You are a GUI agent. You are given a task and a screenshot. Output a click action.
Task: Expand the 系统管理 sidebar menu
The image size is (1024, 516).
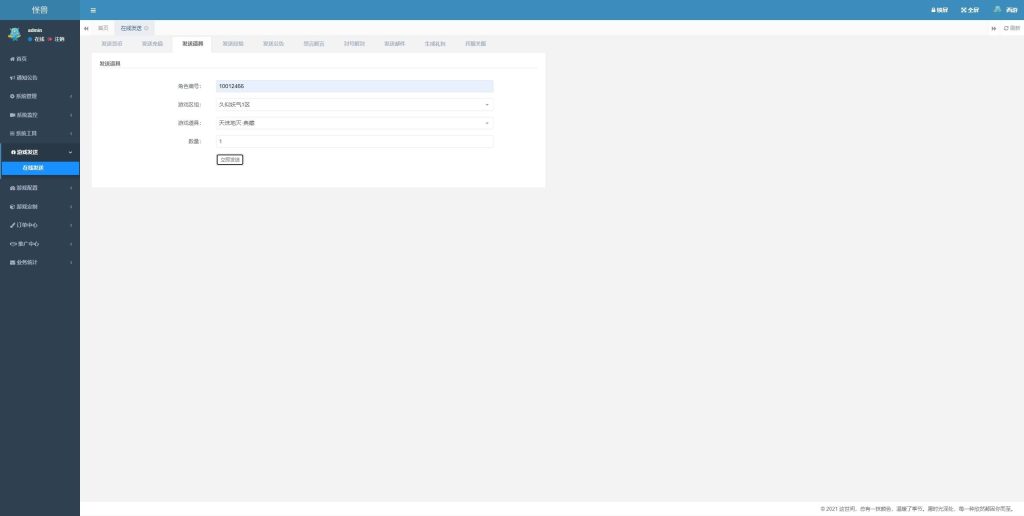tap(40, 96)
